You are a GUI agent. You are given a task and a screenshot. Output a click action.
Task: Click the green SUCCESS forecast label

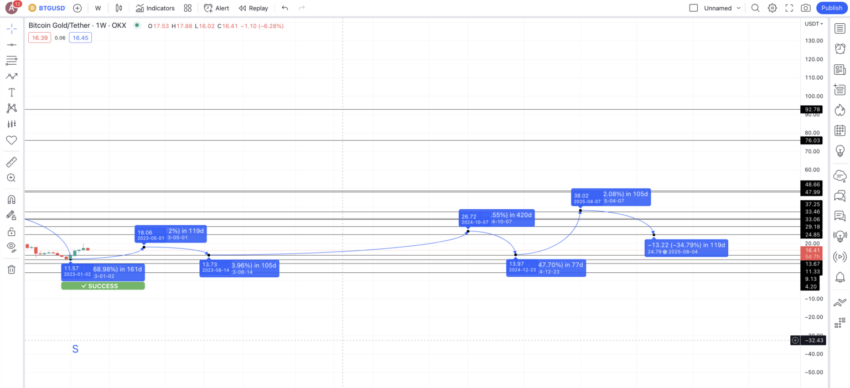(x=103, y=286)
